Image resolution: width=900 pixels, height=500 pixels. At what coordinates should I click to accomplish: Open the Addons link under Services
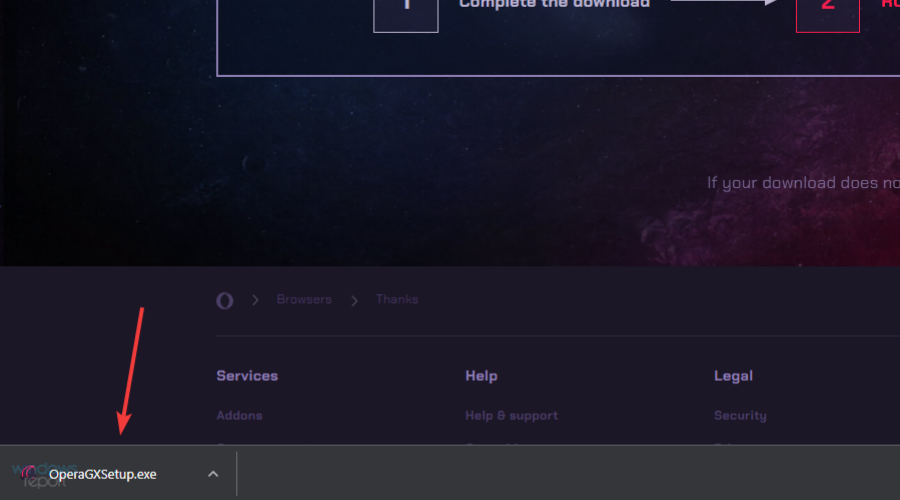point(239,415)
